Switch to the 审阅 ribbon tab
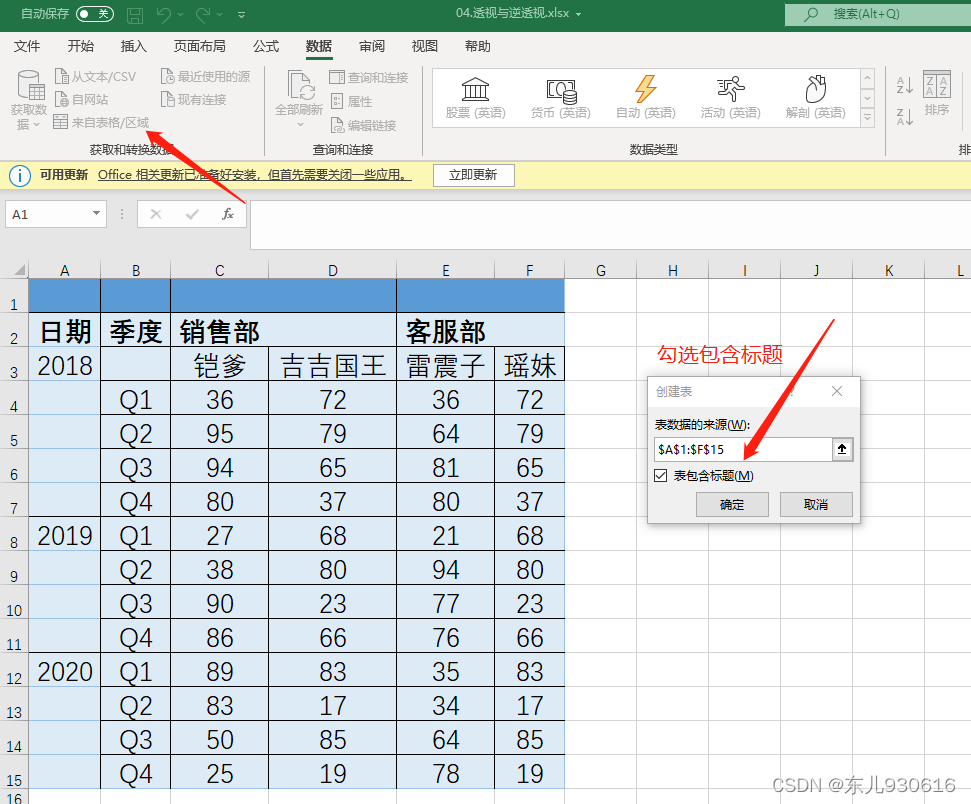 click(x=372, y=46)
